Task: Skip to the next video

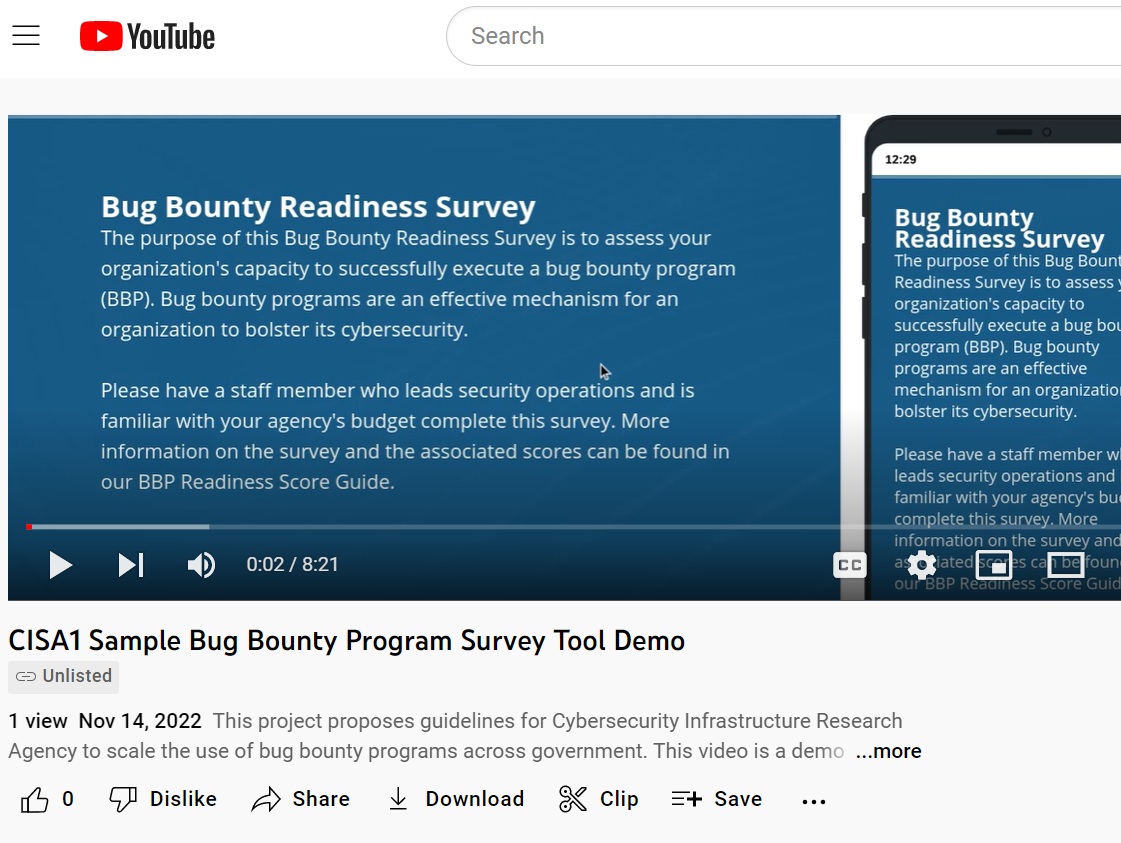Action: [x=131, y=565]
